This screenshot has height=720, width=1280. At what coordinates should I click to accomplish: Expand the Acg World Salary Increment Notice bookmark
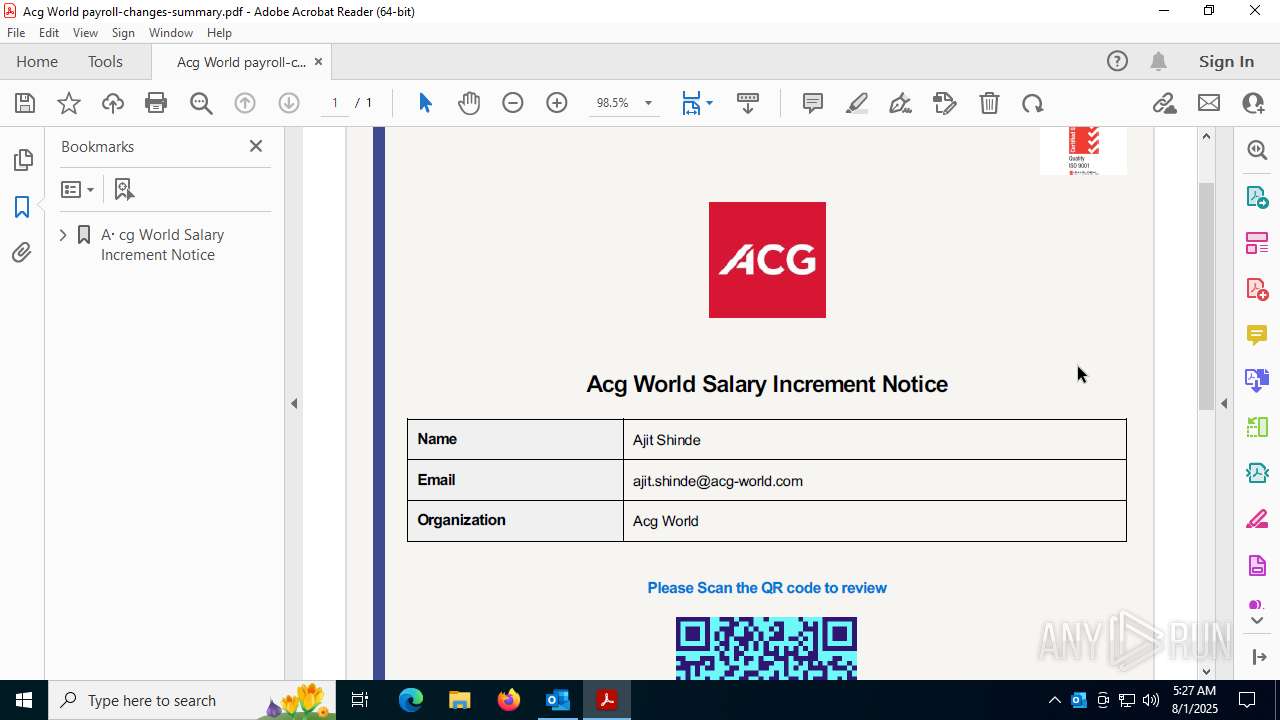coord(63,235)
